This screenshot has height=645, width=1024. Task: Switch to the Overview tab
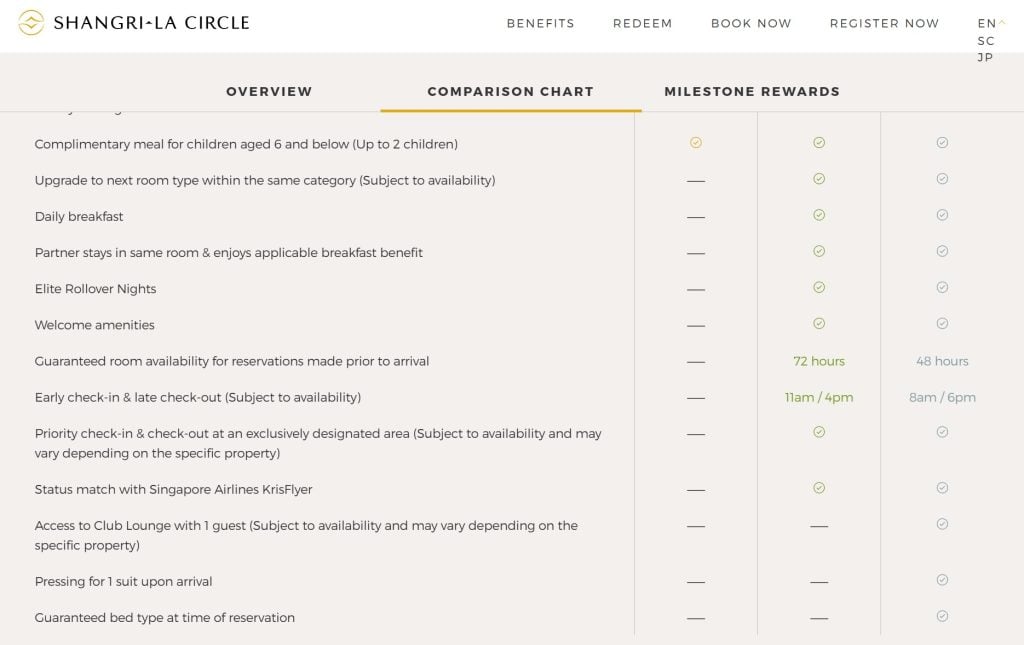(269, 91)
